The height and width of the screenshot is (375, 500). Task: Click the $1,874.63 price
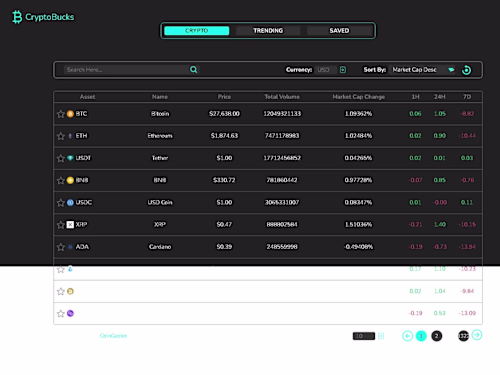tap(224, 136)
